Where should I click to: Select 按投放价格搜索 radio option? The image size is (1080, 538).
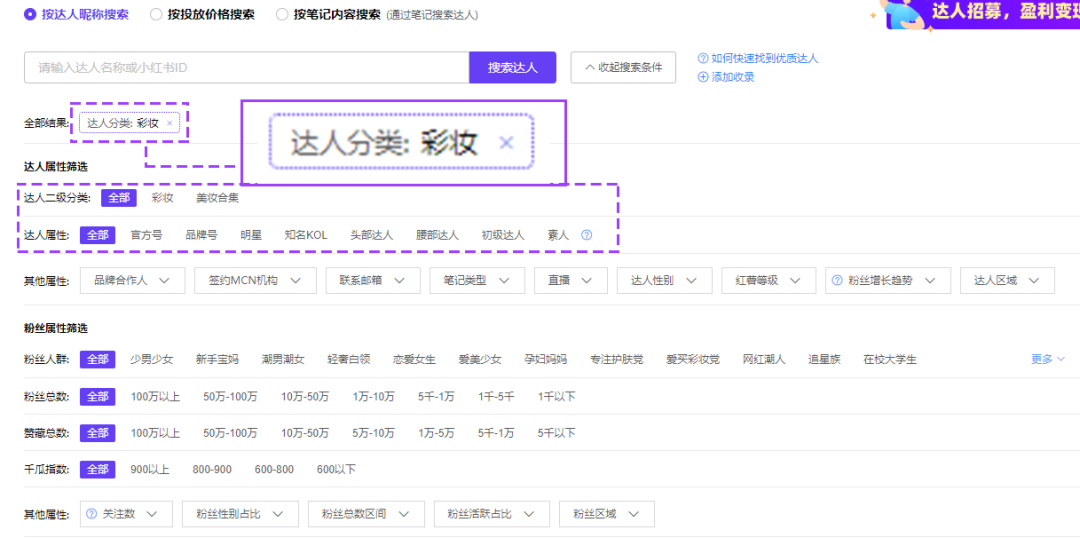click(x=156, y=15)
